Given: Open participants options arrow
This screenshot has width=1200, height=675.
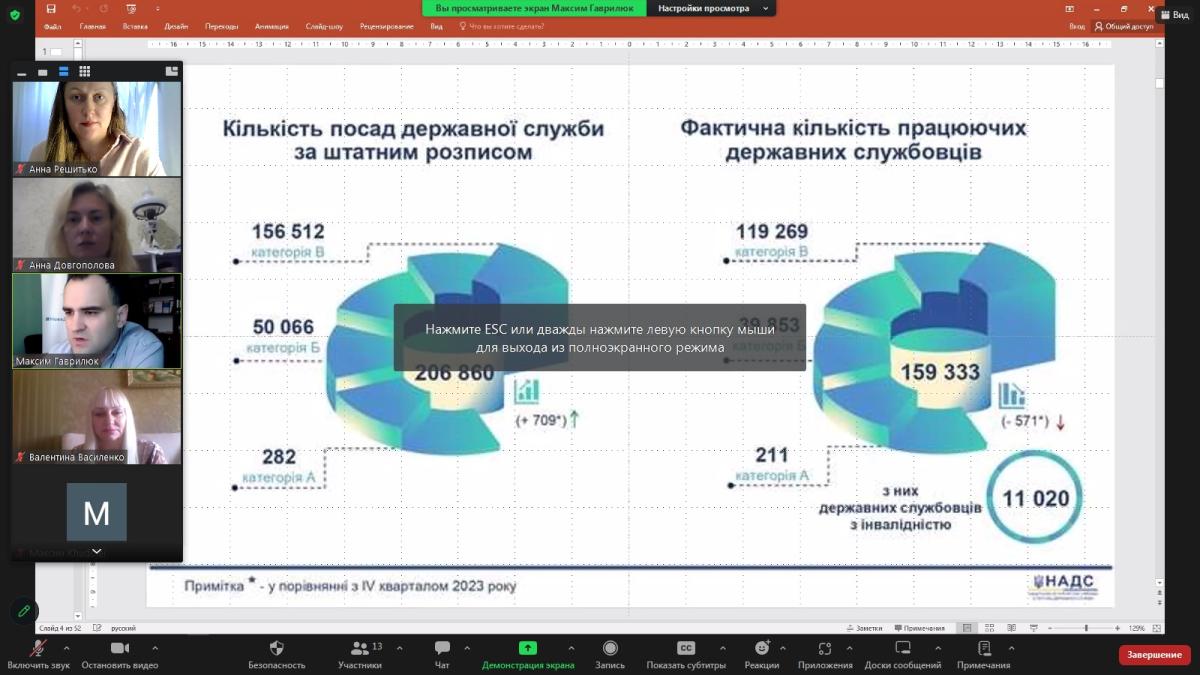Looking at the screenshot, I should pos(399,647).
